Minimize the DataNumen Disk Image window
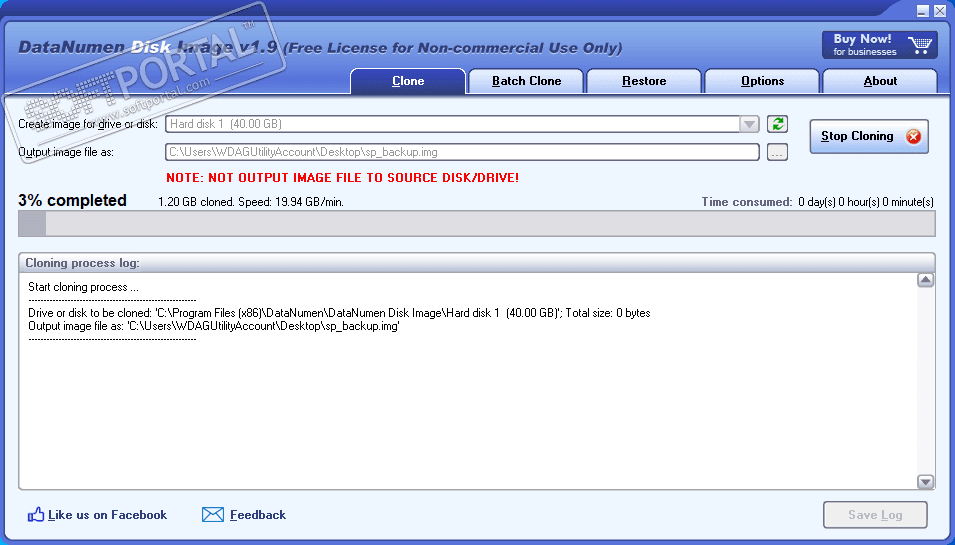Image resolution: width=955 pixels, height=545 pixels. click(923, 11)
